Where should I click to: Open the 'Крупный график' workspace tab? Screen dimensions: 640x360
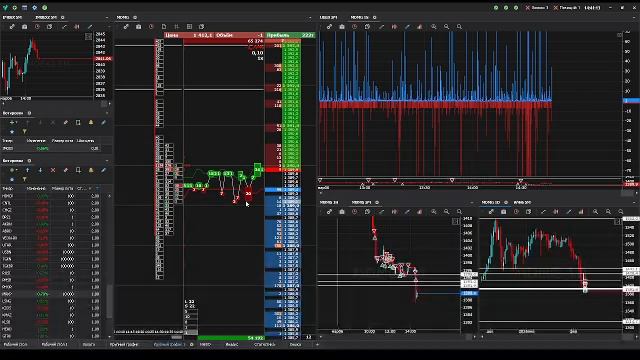[x=124, y=344]
